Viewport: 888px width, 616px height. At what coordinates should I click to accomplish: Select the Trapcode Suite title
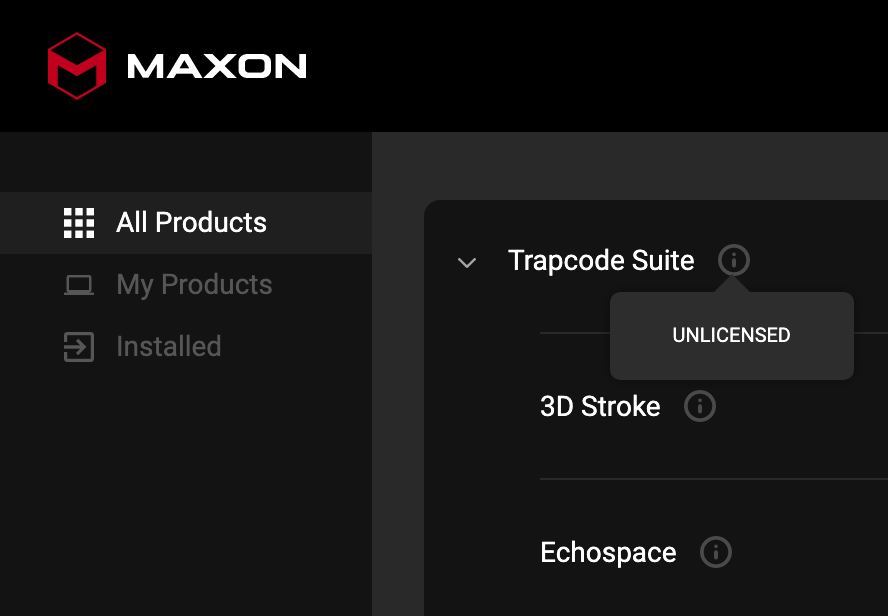pos(601,261)
